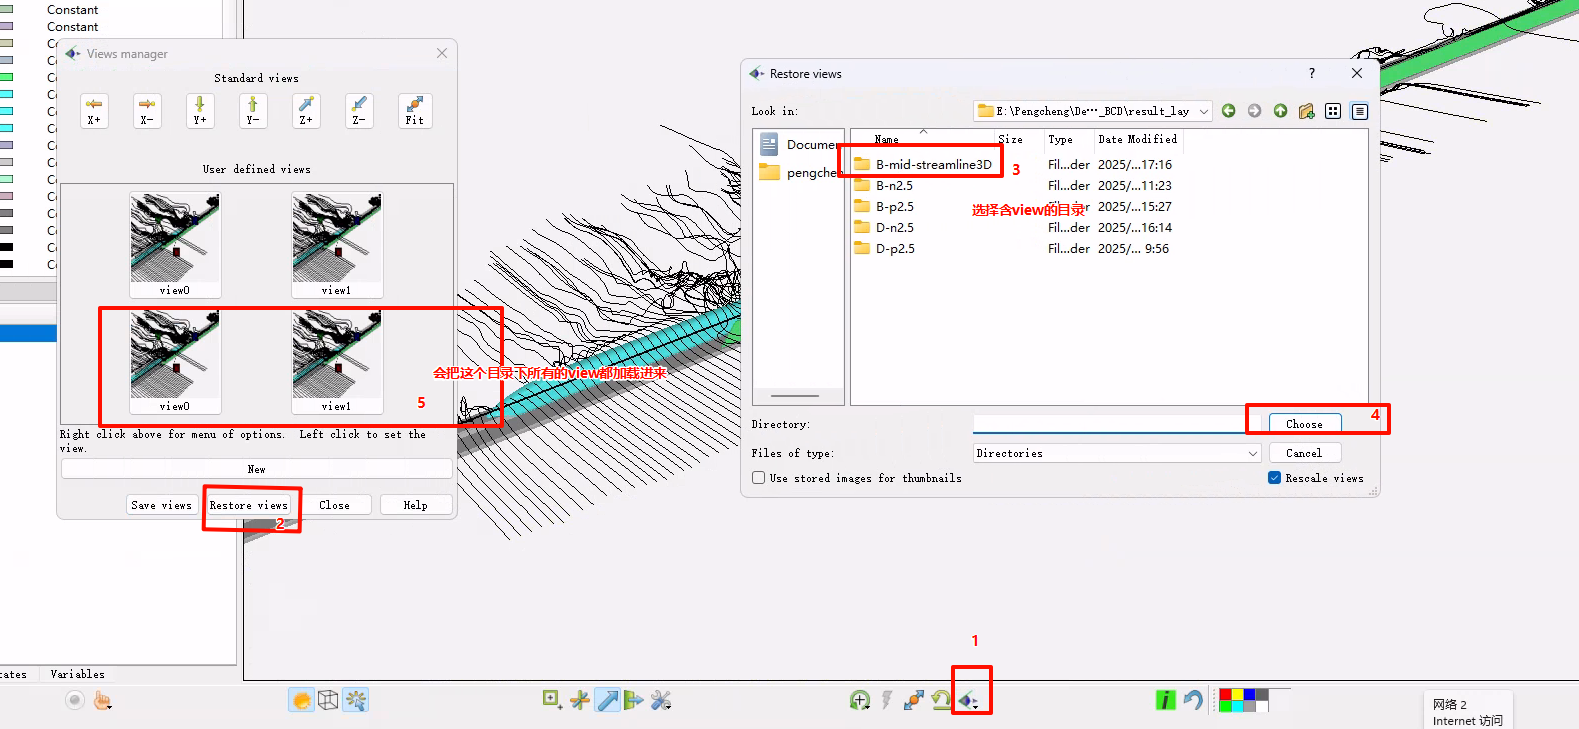Select the Z+ standard view icon
1579x729 pixels.
[x=306, y=110]
